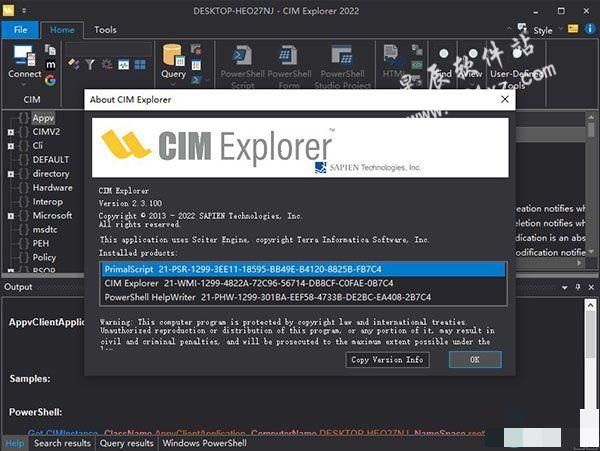600x451 pixels.
Task: Click the black 'm' search icon
Action: point(51,65)
